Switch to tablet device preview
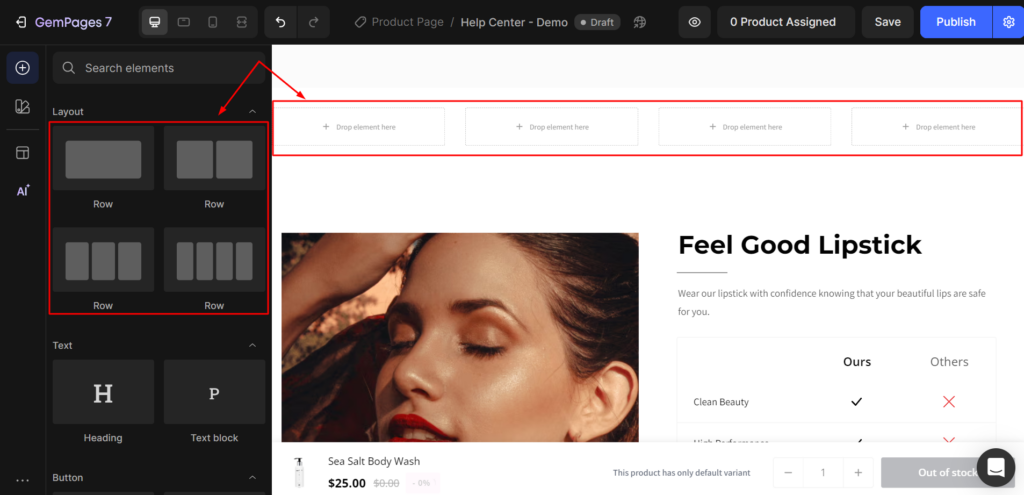1024x495 pixels. click(x=184, y=22)
